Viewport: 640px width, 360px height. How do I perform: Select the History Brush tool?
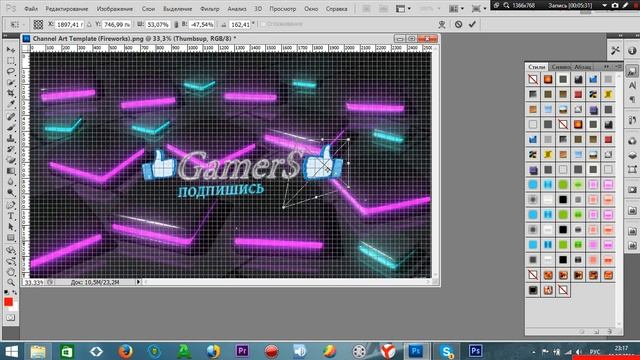[11, 149]
